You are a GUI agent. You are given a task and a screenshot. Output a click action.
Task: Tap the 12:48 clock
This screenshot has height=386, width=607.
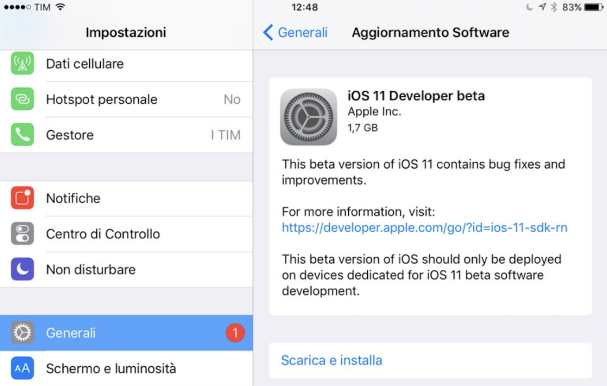(305, 7)
